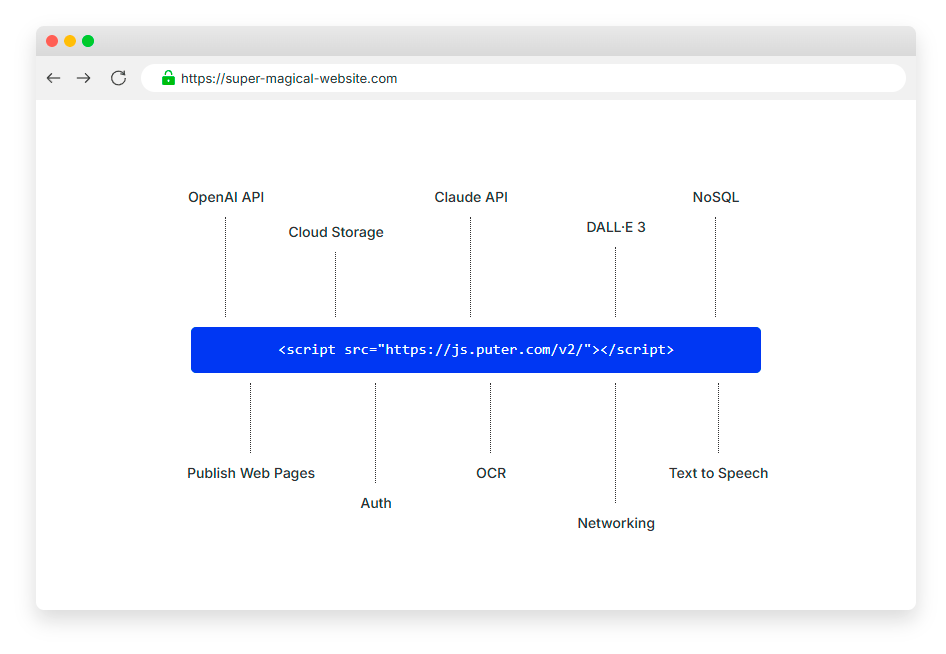The image size is (946, 654).
Task: Select the NoSQL label
Action: click(x=716, y=197)
